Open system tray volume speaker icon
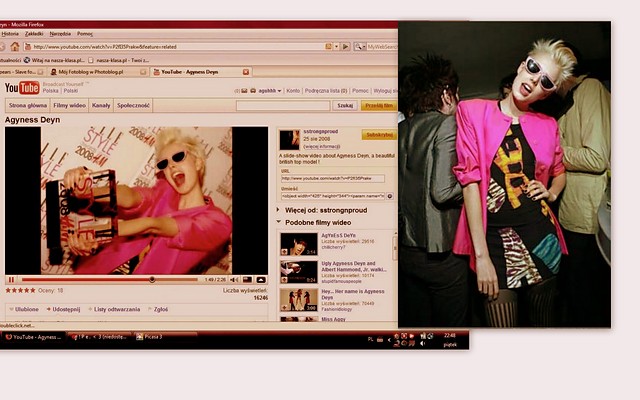This screenshot has width=640, height=400. coord(423,344)
